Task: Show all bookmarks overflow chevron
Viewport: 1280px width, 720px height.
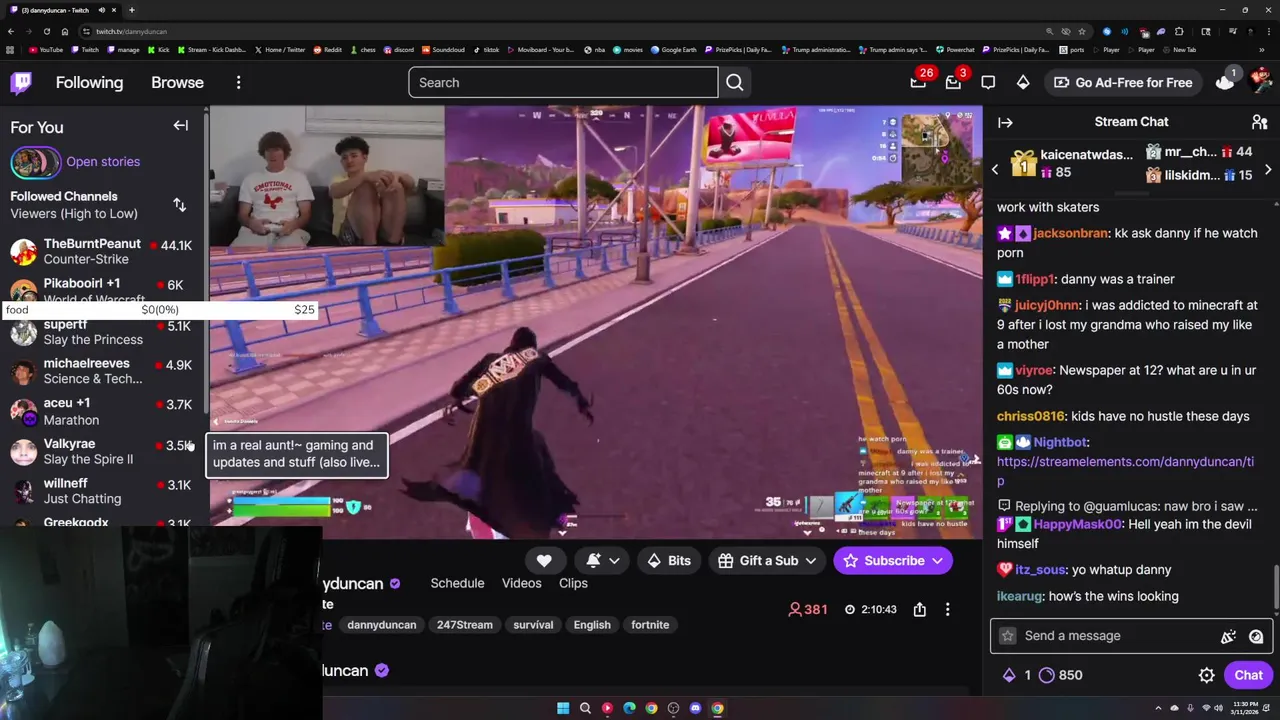Action: (x=1260, y=49)
